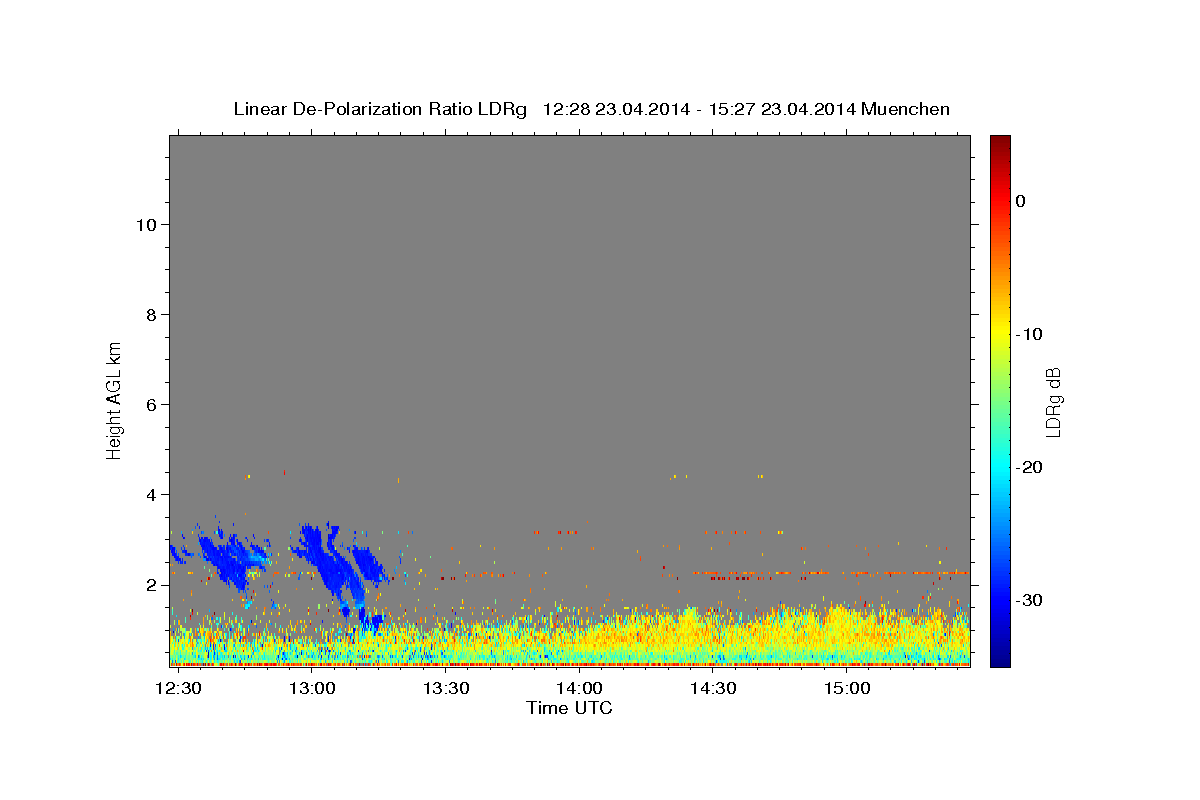Click the height tick label '4'
The height and width of the screenshot is (800, 1200).
click(x=151, y=494)
